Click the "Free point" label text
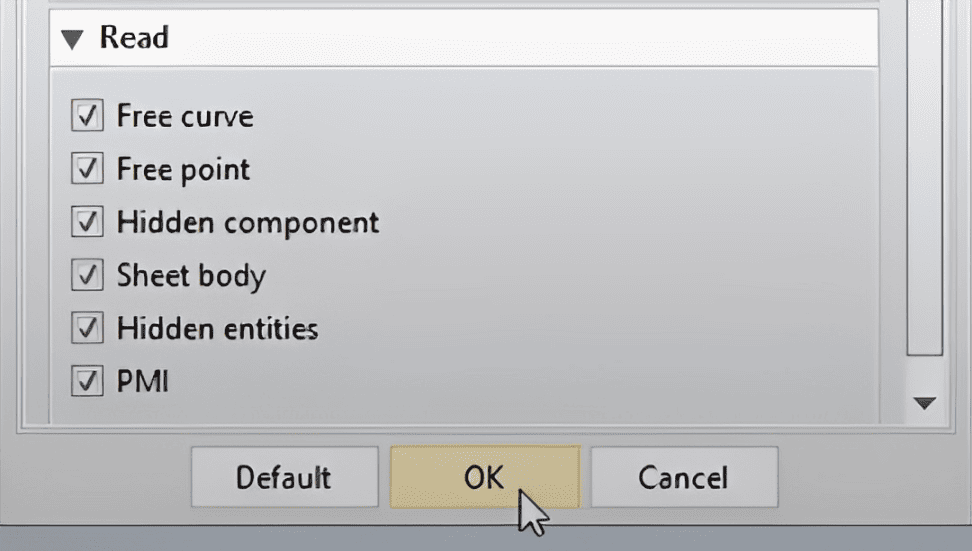The height and width of the screenshot is (551, 972). point(183,169)
